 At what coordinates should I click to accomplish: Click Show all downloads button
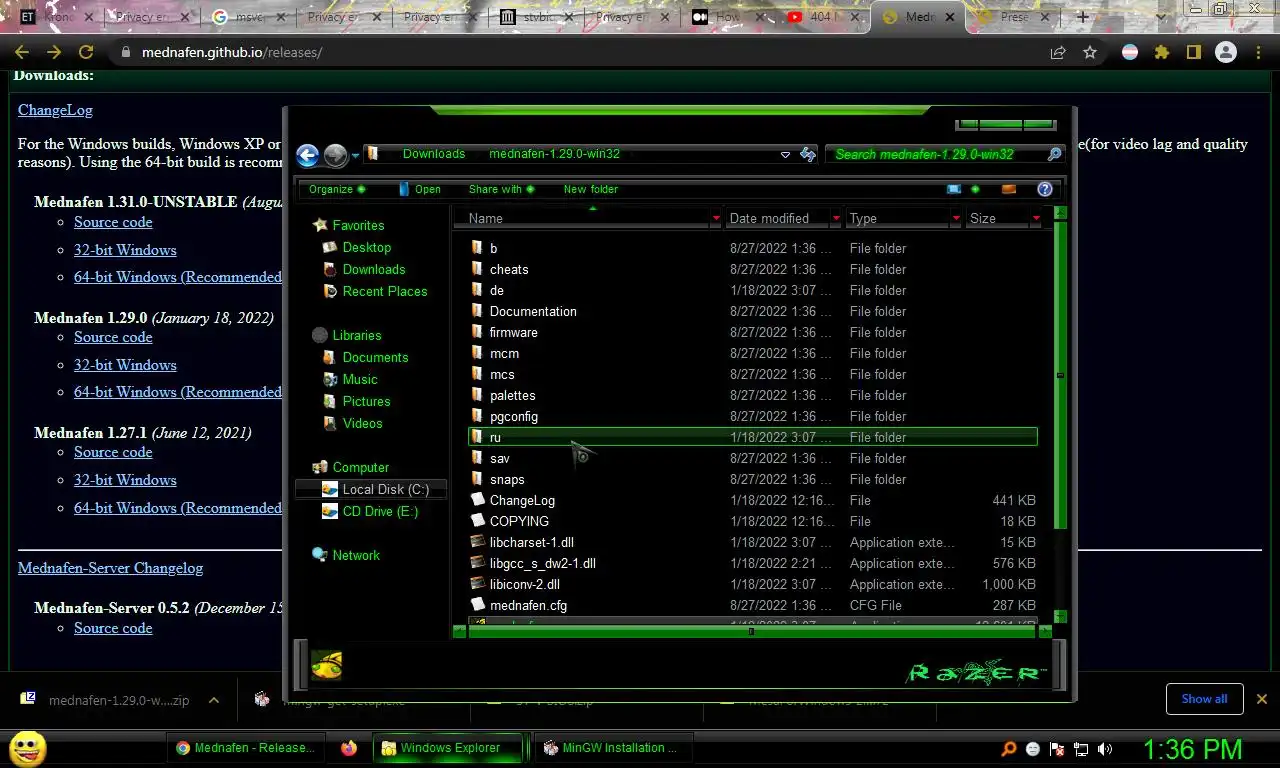tap(1204, 699)
